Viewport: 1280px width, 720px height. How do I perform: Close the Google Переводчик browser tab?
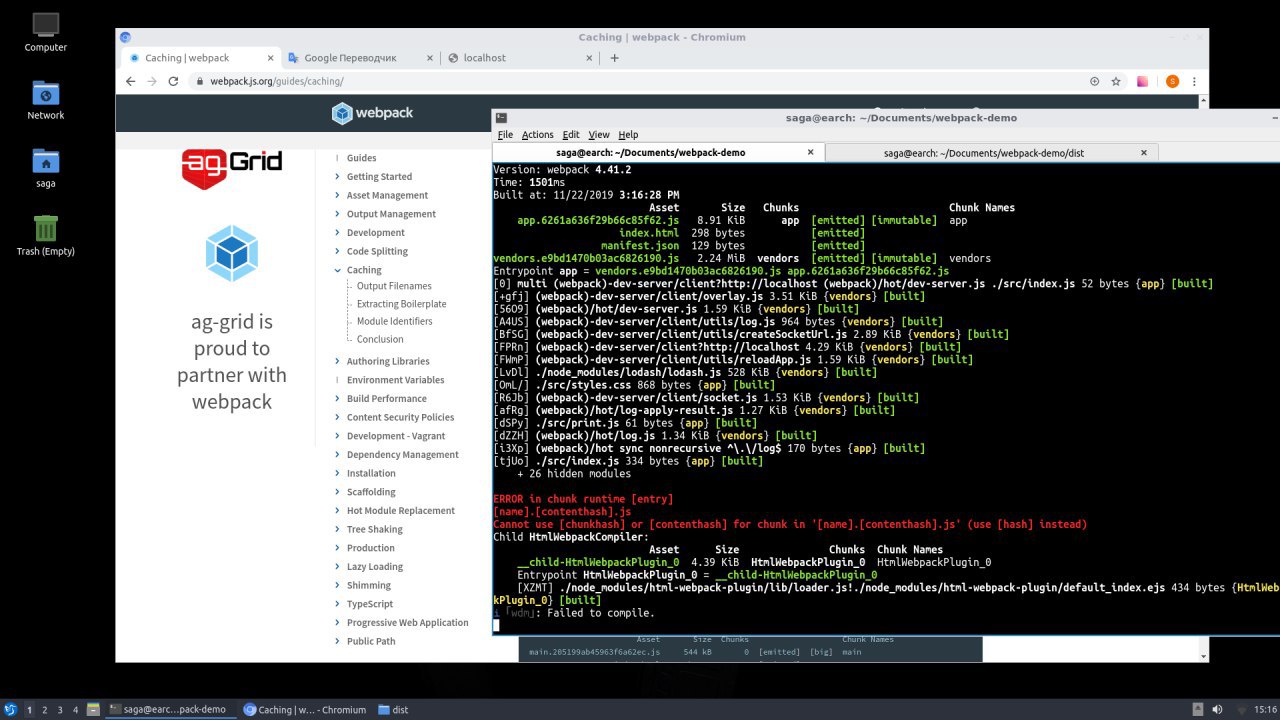pos(430,58)
